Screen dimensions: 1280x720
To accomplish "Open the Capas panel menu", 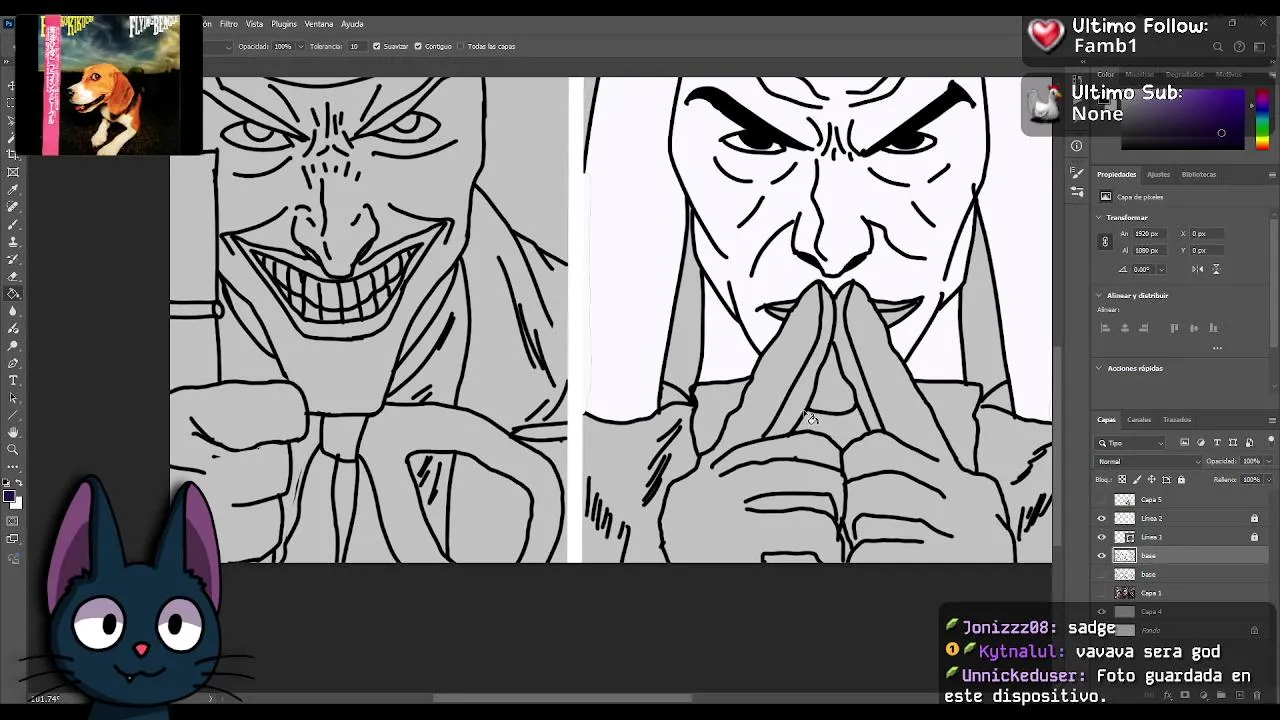I will (x=1272, y=420).
